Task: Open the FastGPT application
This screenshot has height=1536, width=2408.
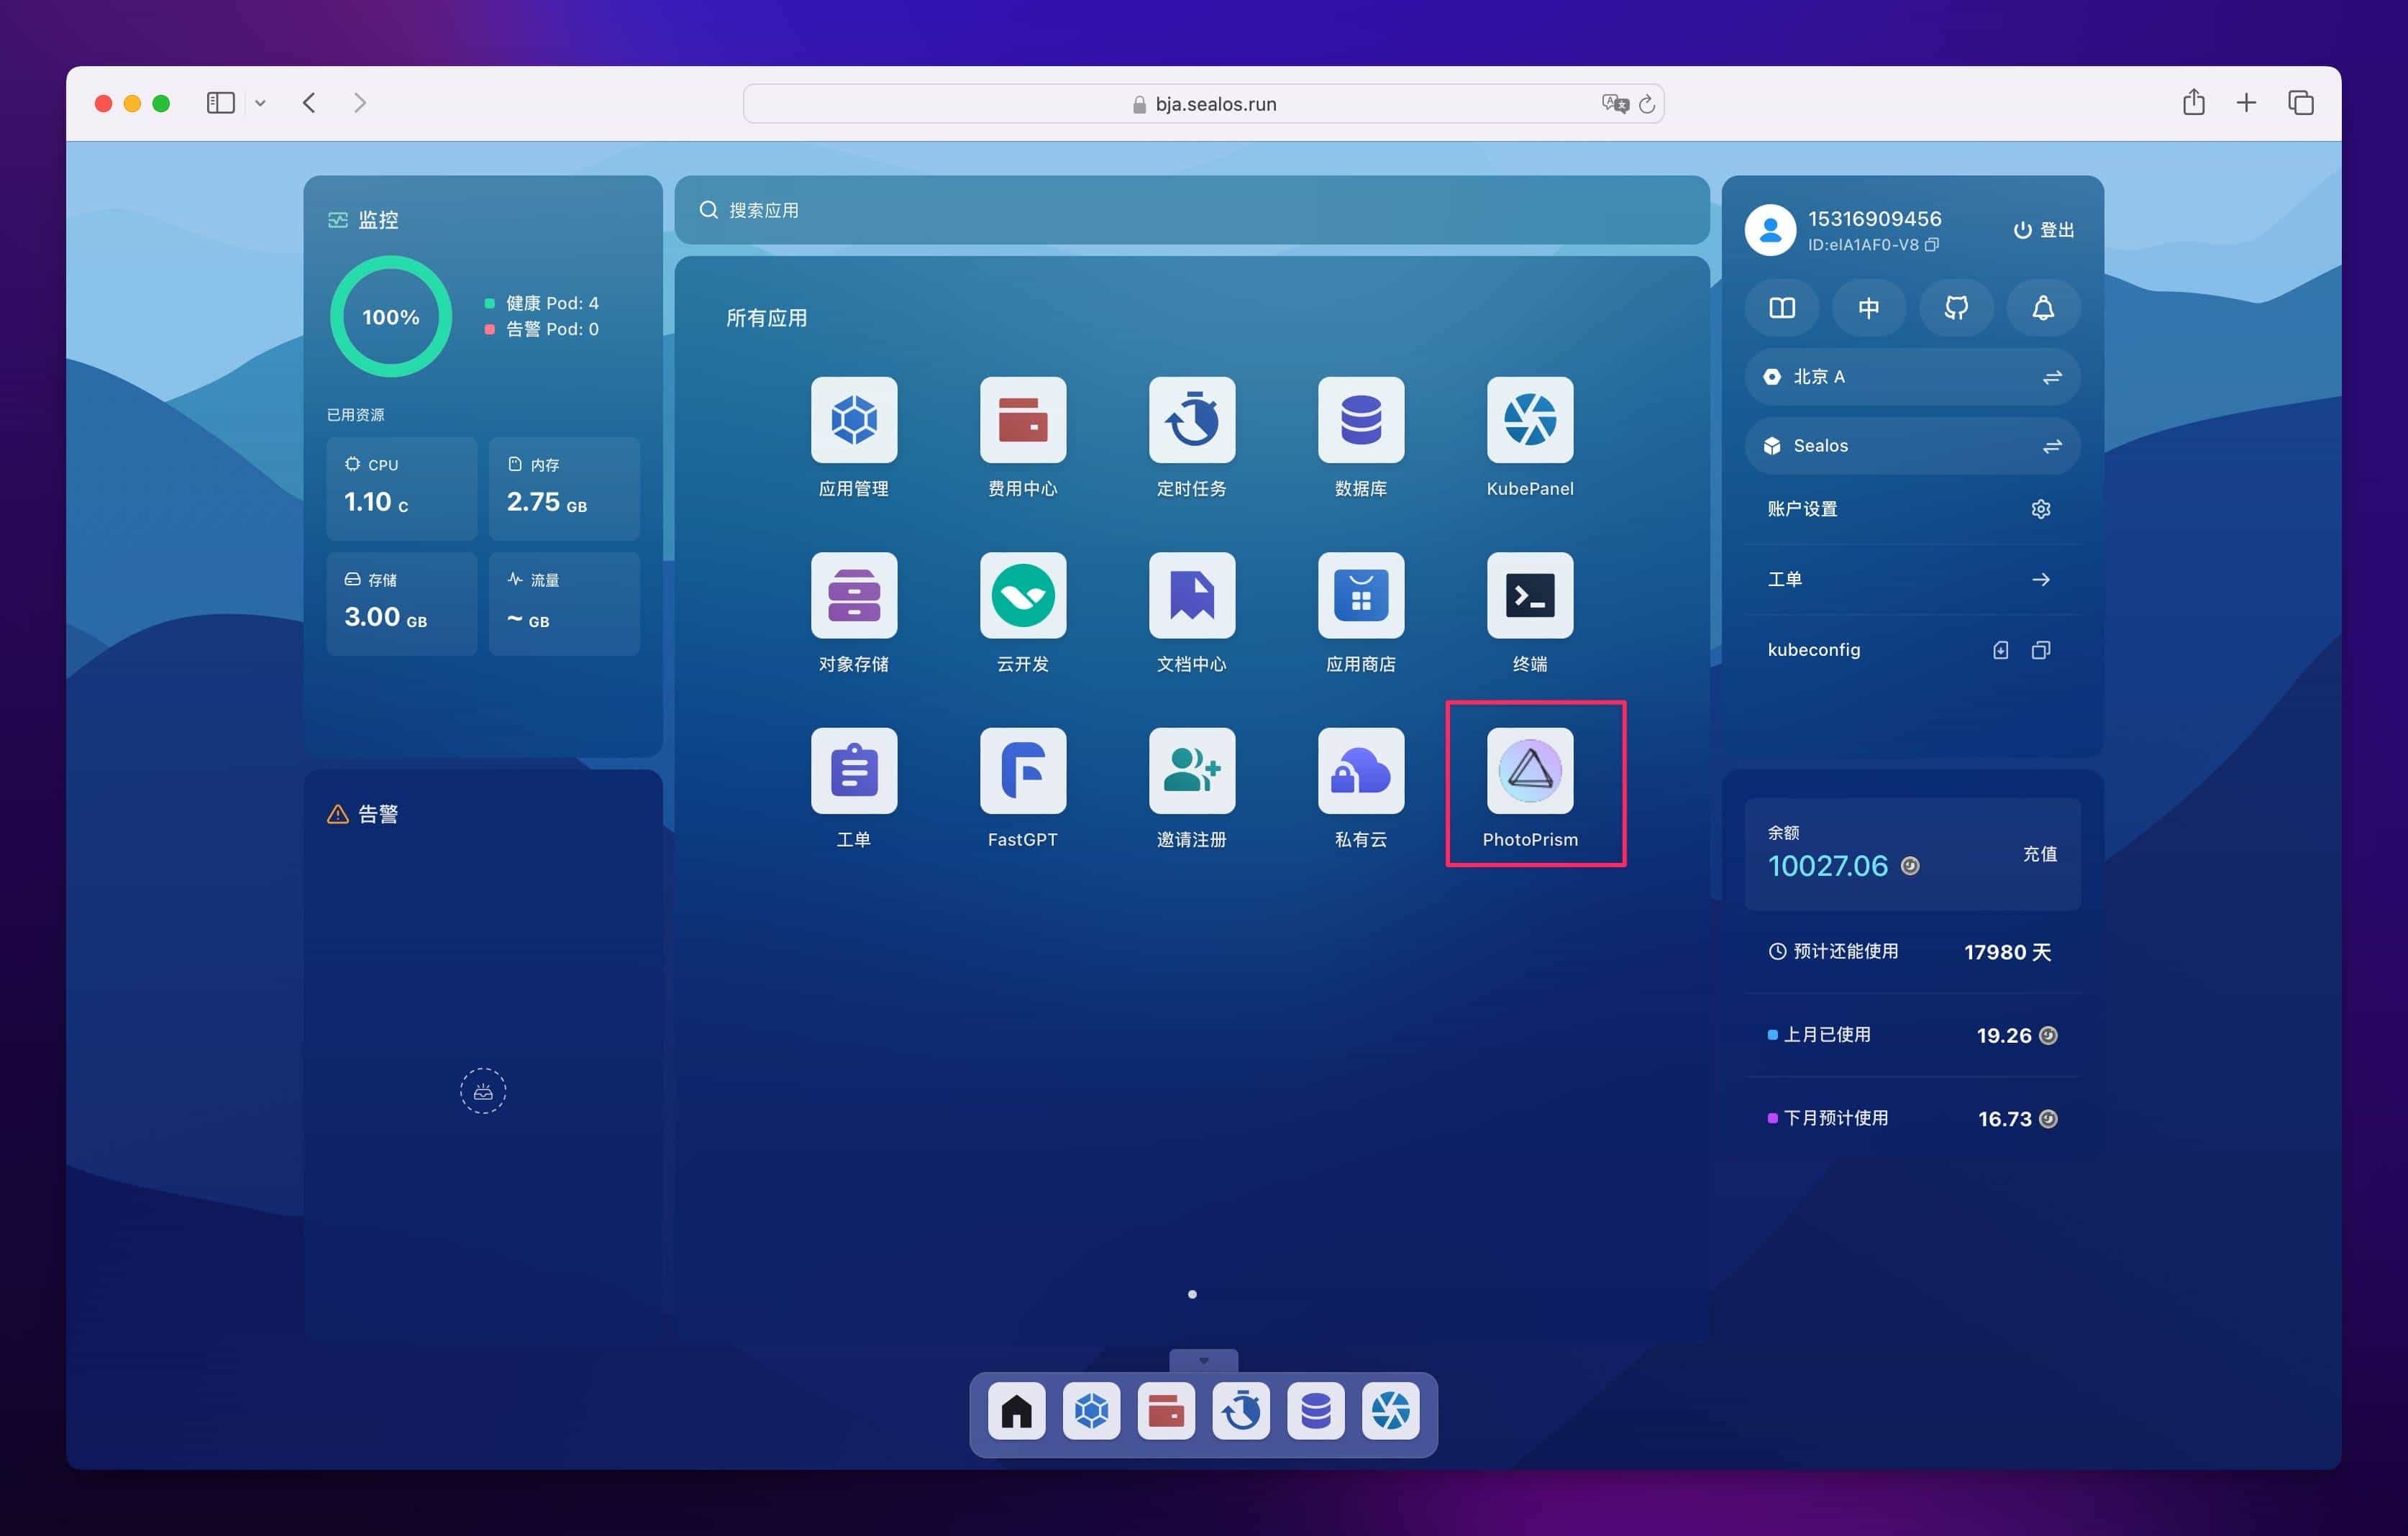Action: [1022, 771]
